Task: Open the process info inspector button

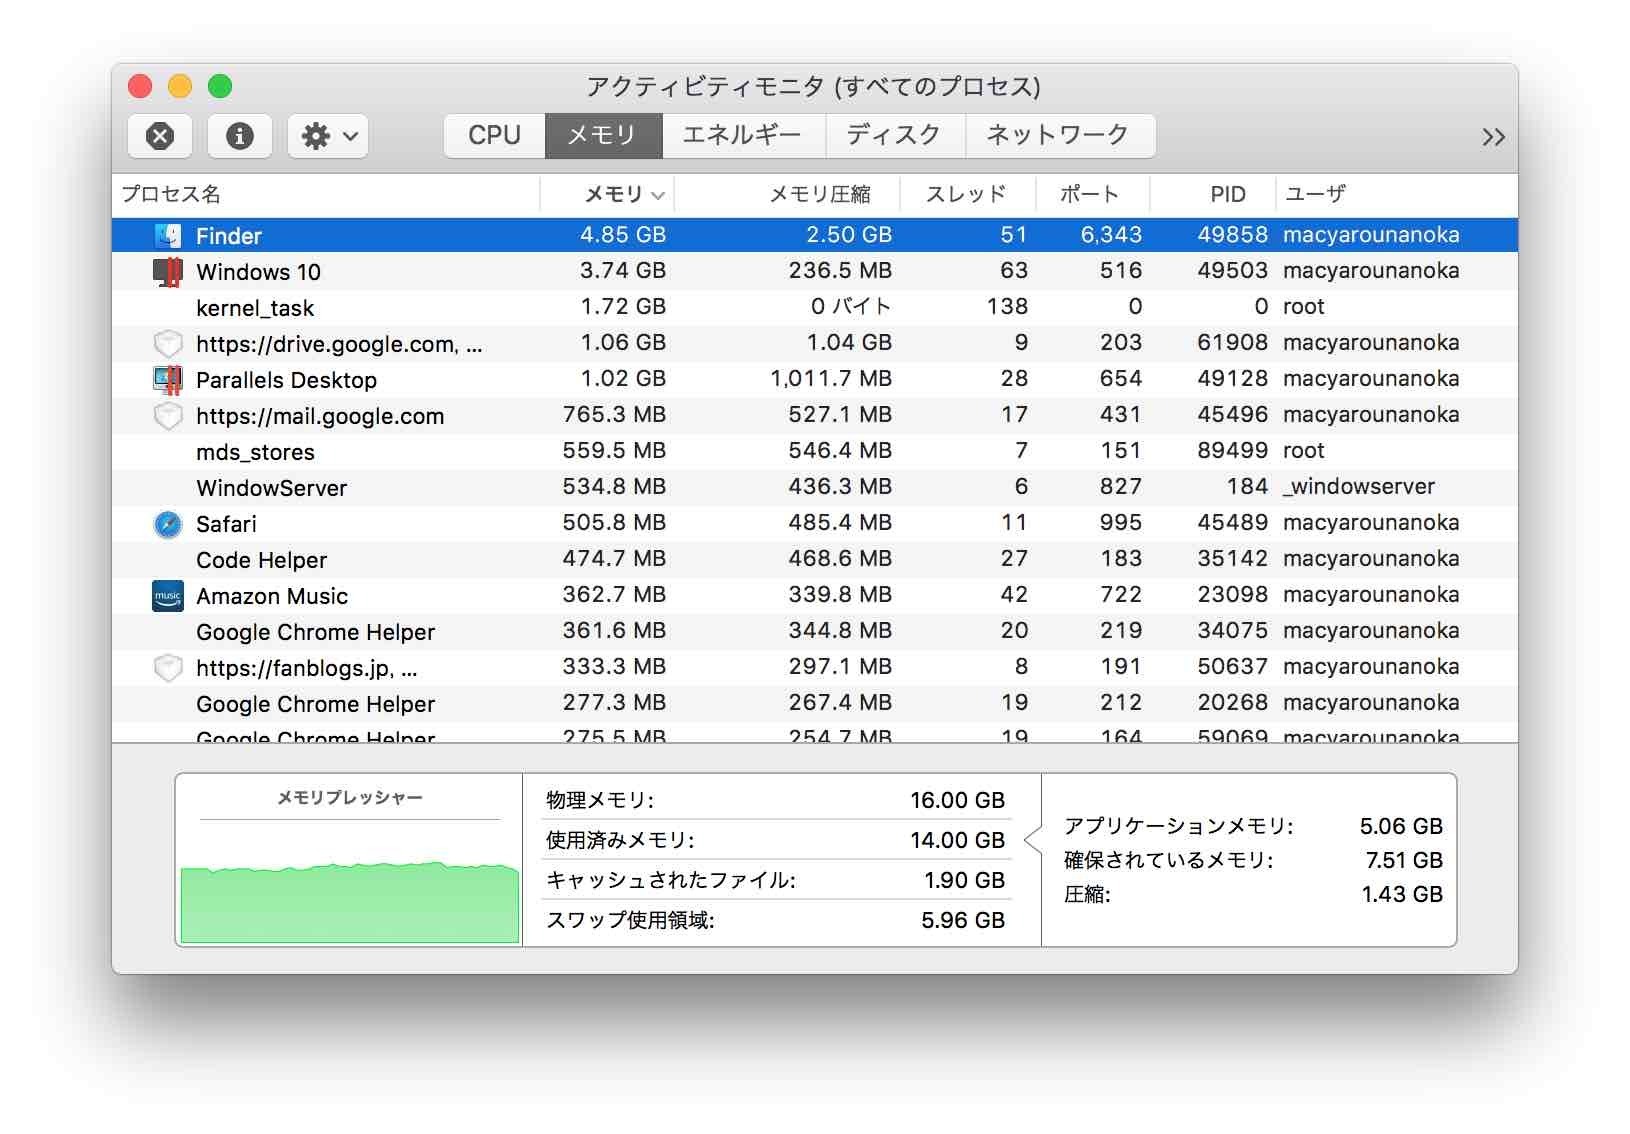Action: click(x=240, y=136)
